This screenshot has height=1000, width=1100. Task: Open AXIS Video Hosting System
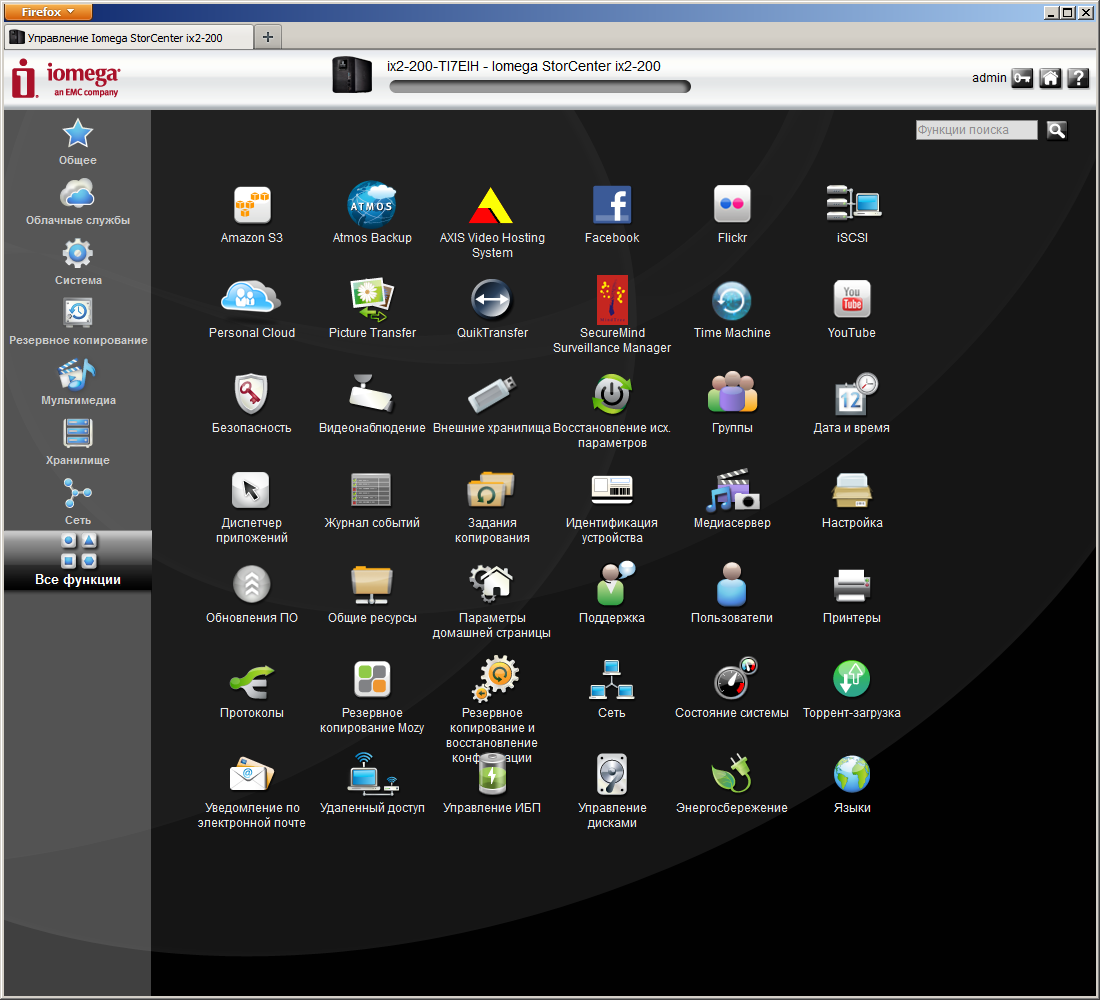click(x=491, y=206)
